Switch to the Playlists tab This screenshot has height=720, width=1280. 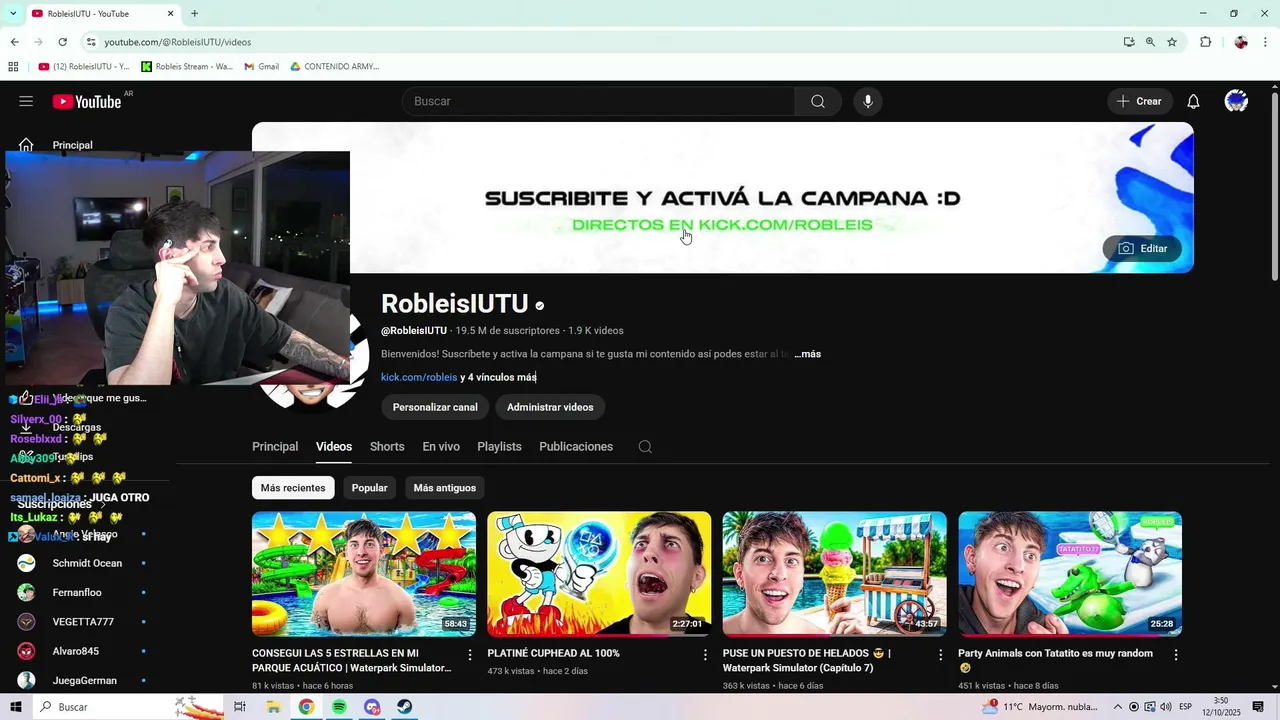[x=499, y=447]
